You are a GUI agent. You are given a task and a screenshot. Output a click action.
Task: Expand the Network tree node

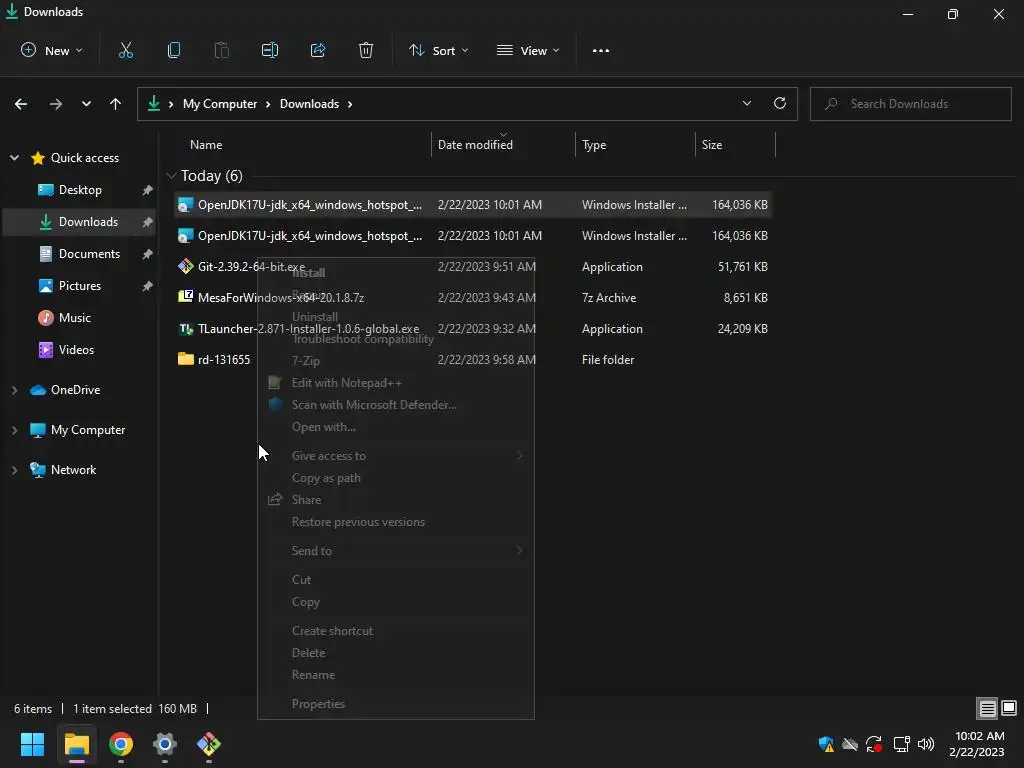click(14, 470)
